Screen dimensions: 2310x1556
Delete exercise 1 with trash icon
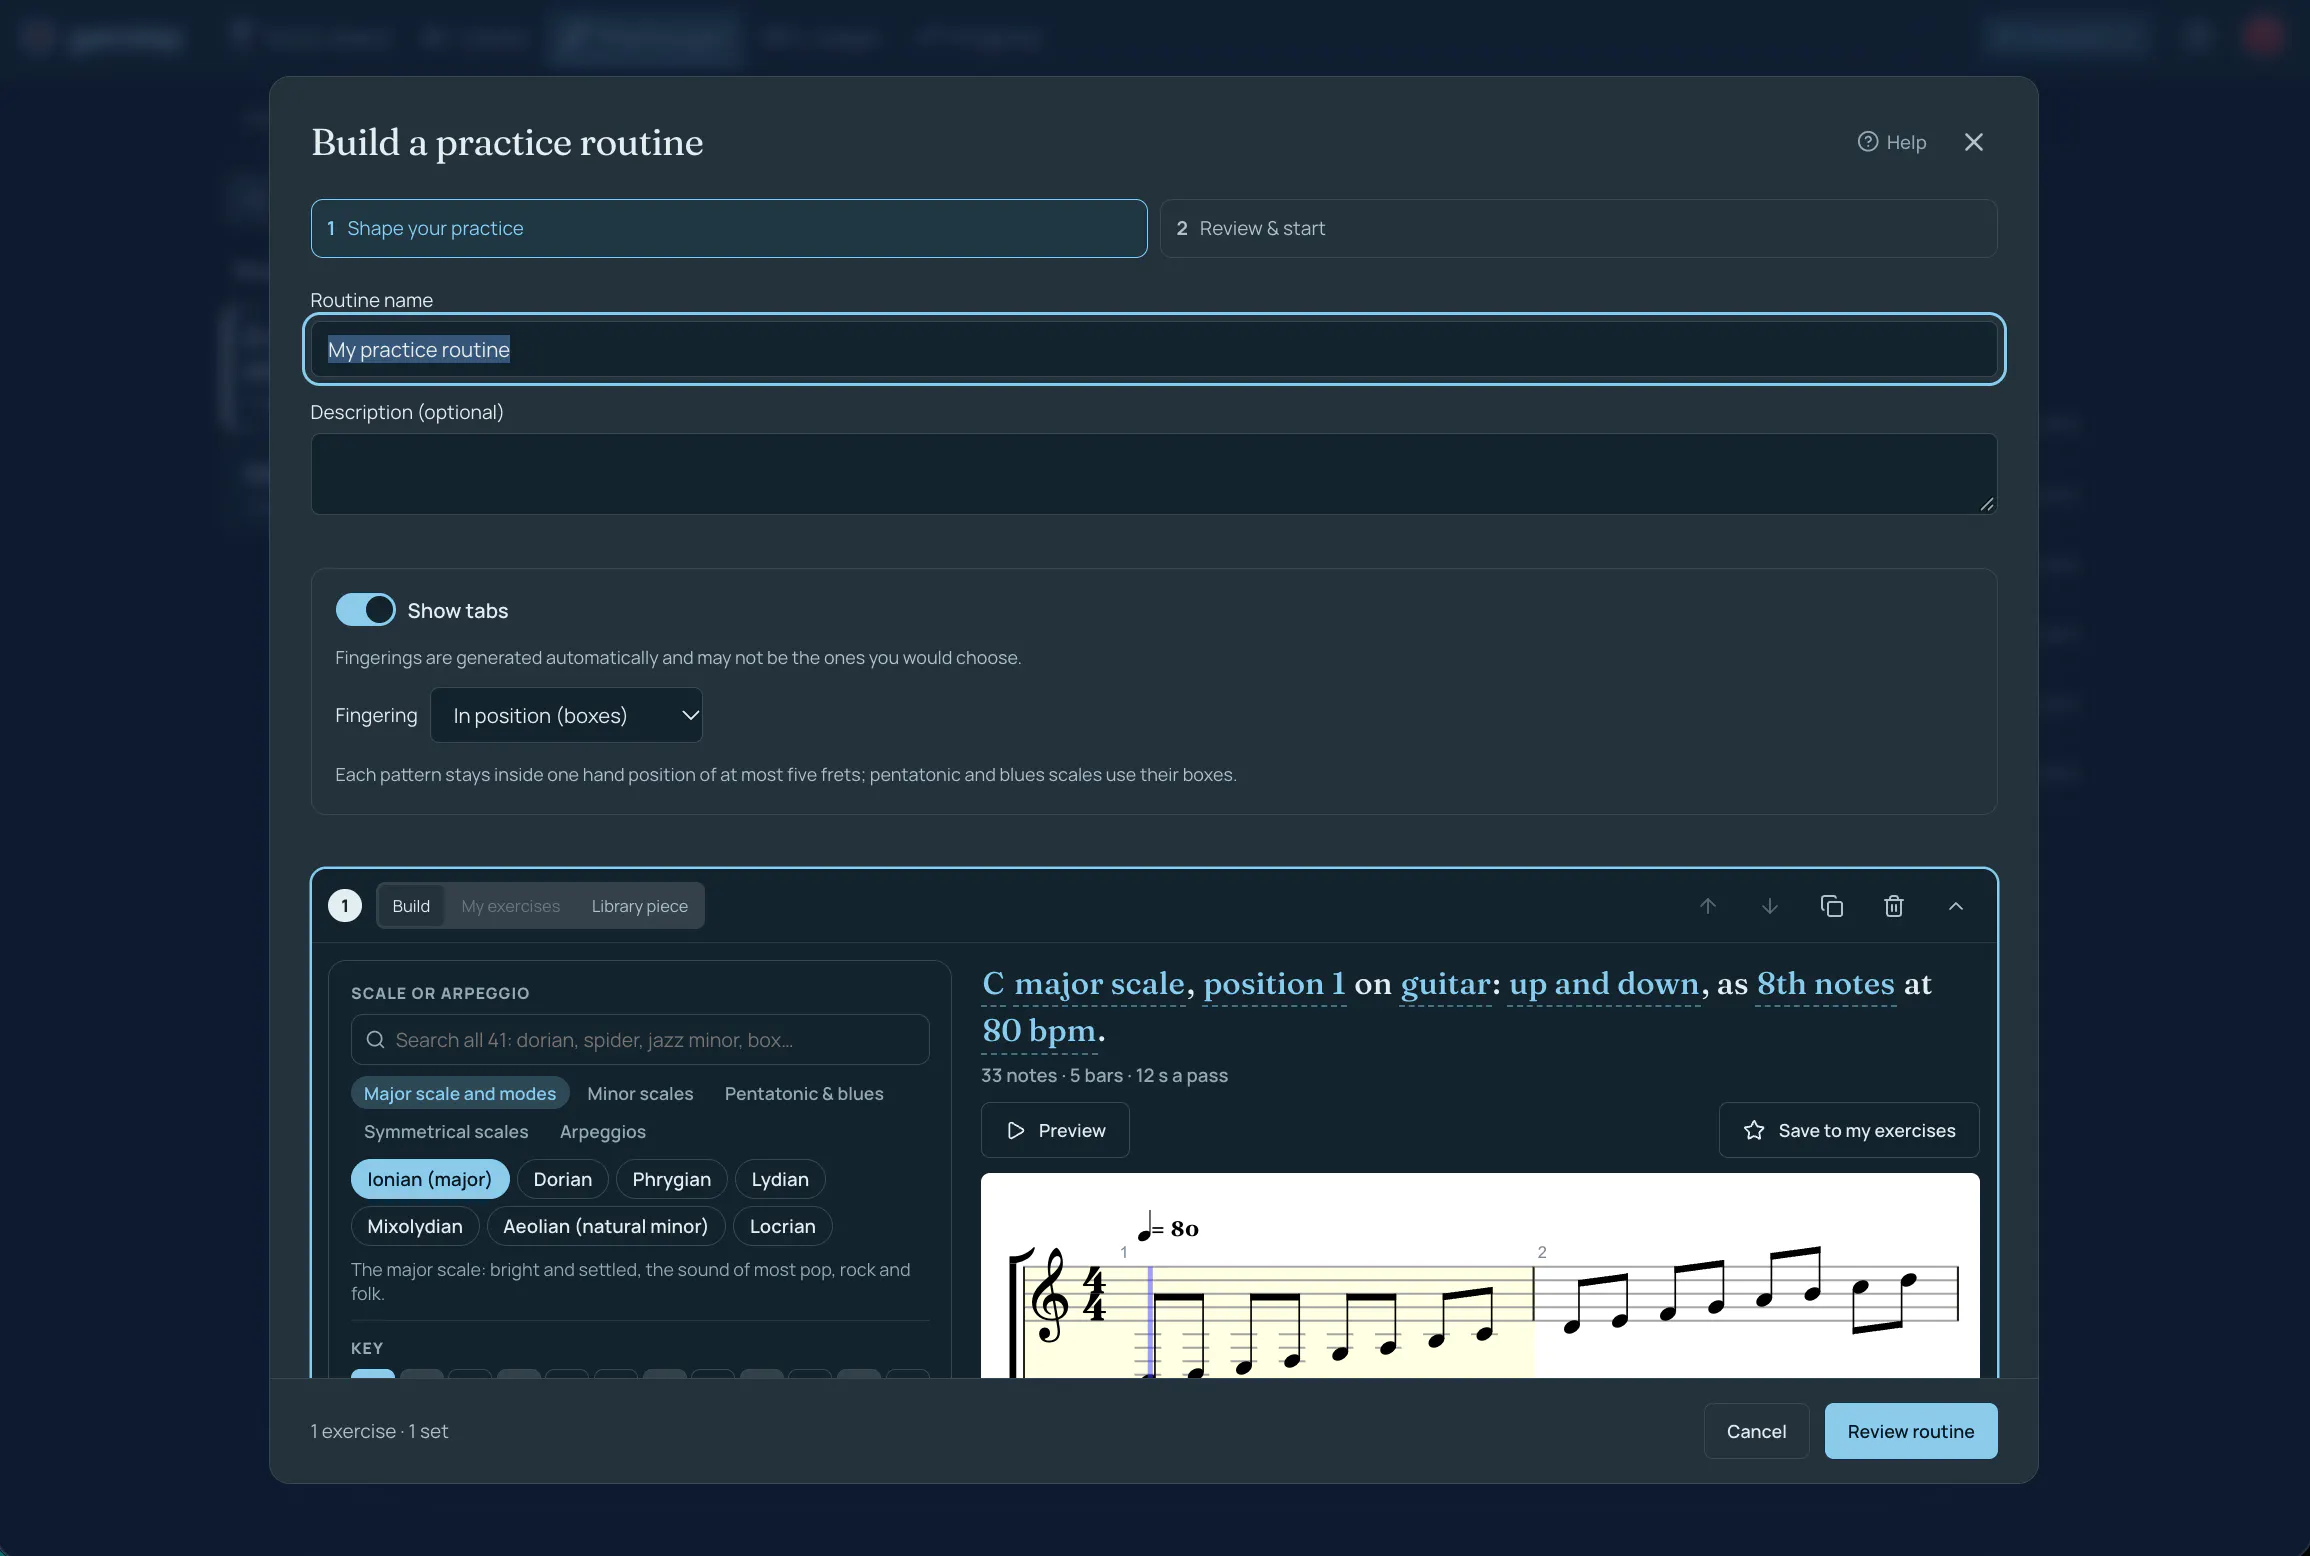pyautogui.click(x=1893, y=906)
